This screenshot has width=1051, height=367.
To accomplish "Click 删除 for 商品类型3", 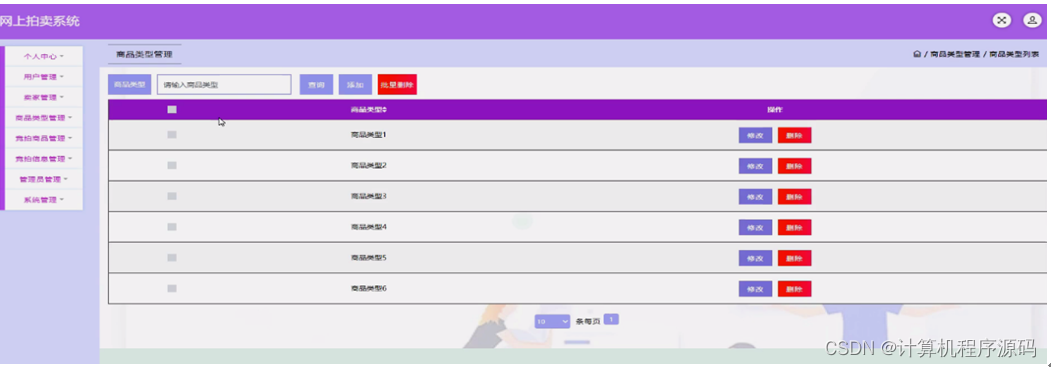I will 794,197.
